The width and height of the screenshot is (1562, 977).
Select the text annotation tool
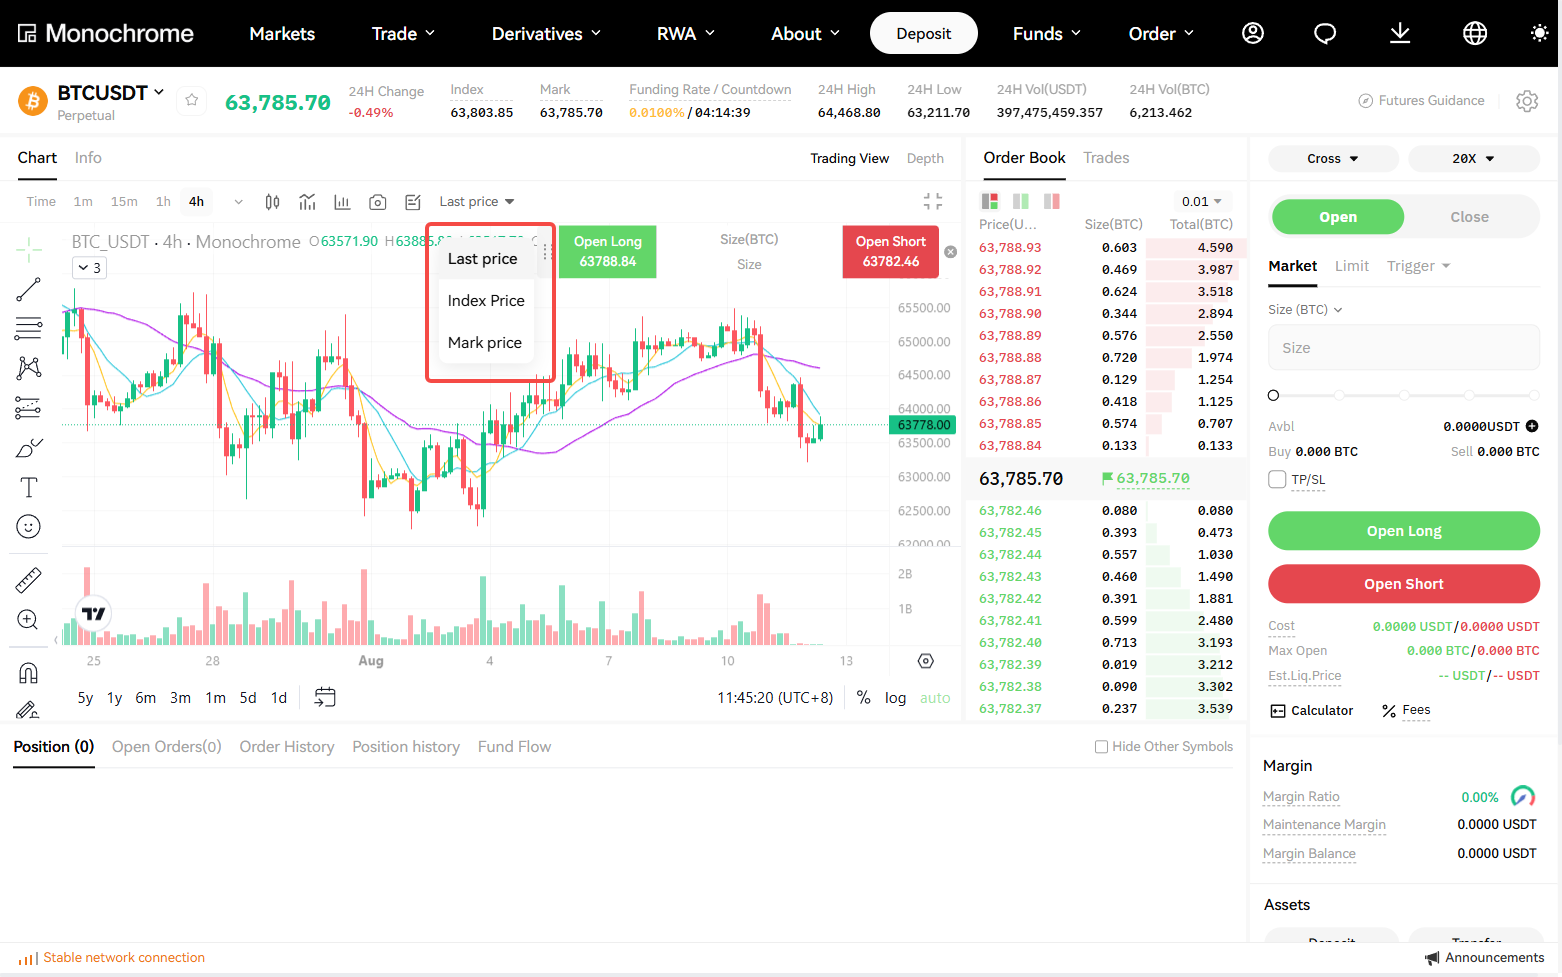pos(28,487)
